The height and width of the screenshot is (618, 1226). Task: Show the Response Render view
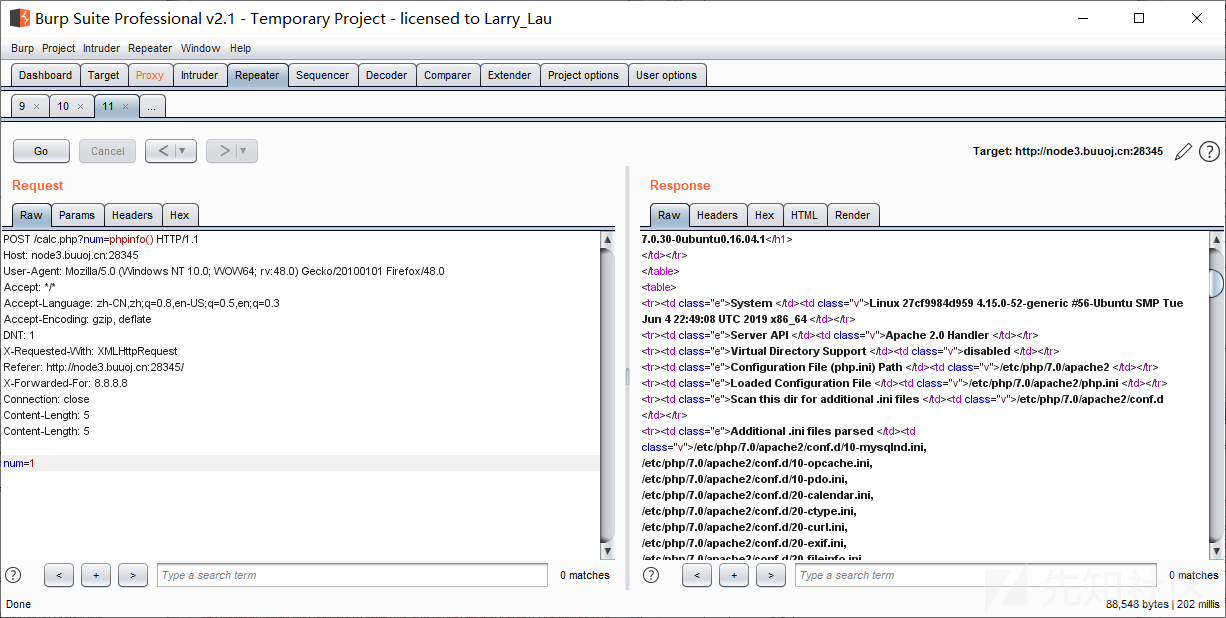point(853,215)
